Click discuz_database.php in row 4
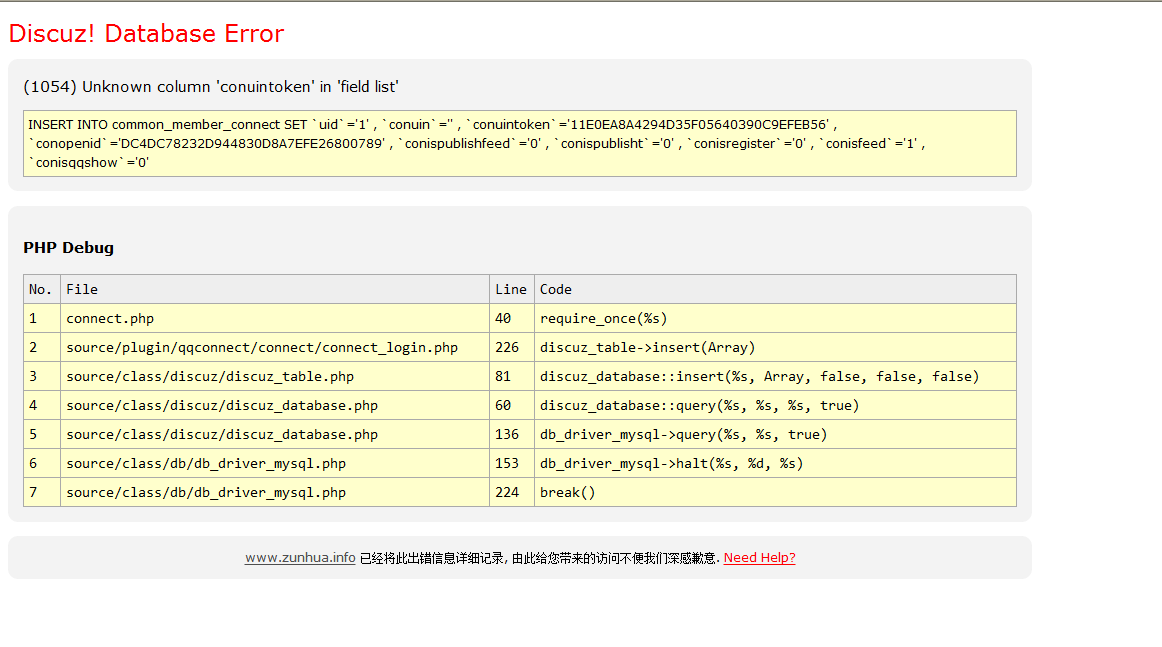Image resolution: width=1162 pixels, height=647 pixels. (x=222, y=405)
